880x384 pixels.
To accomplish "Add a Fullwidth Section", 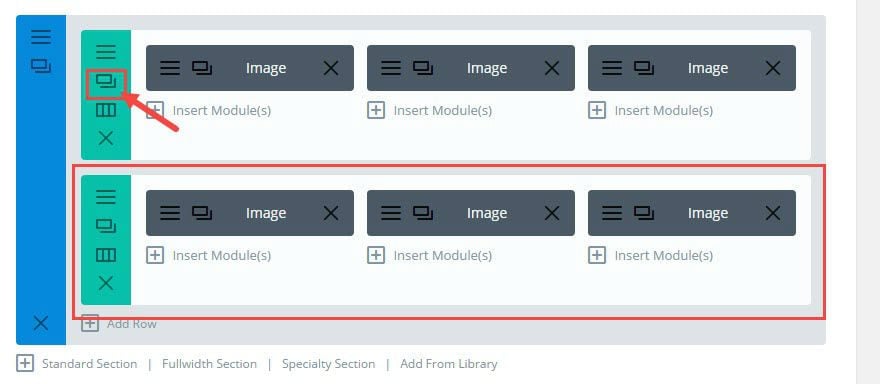I will click(x=209, y=364).
